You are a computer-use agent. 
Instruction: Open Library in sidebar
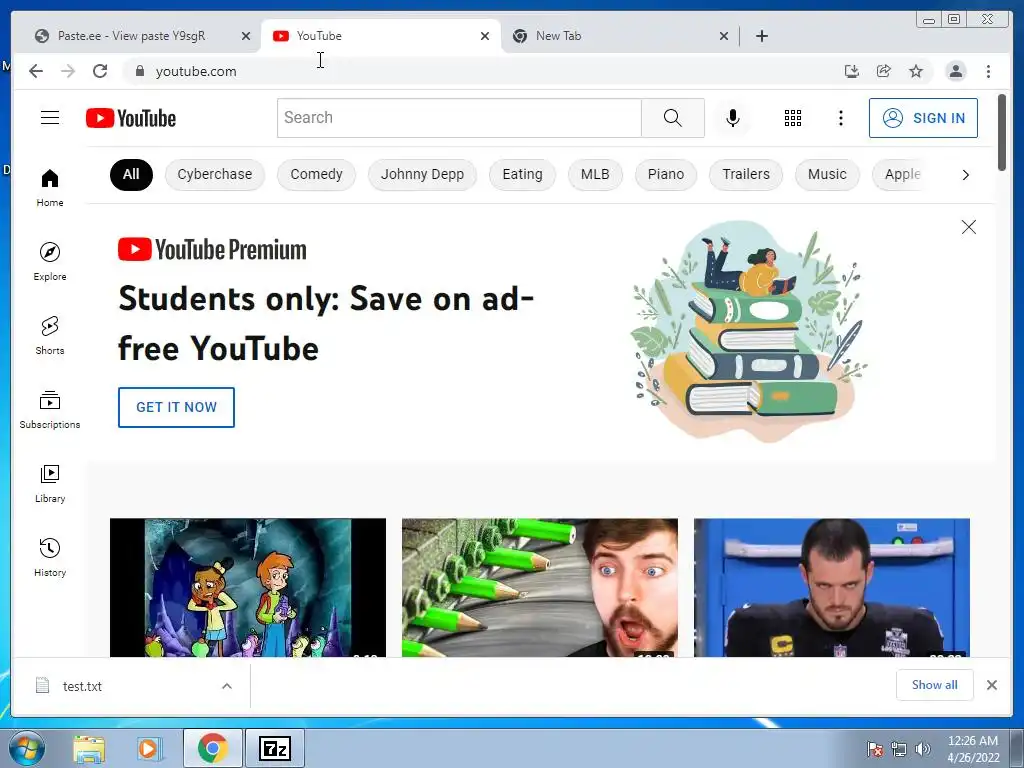tap(50, 483)
